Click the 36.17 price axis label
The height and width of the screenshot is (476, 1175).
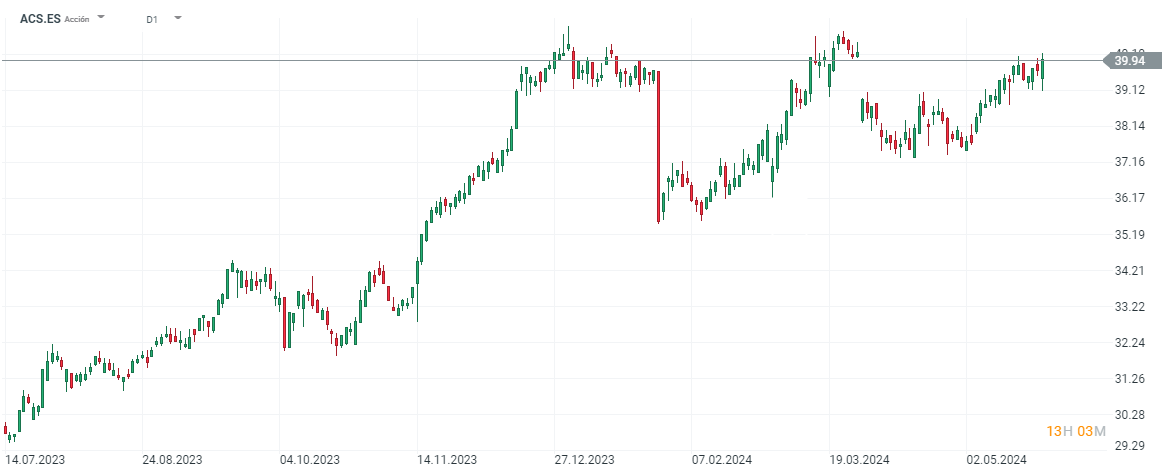pyautogui.click(x=1130, y=198)
